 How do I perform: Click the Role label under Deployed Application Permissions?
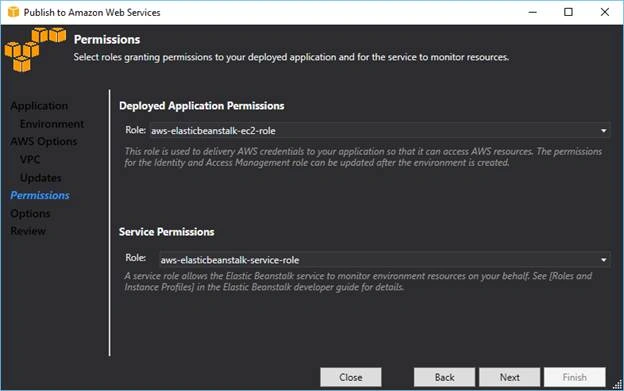coord(135,130)
